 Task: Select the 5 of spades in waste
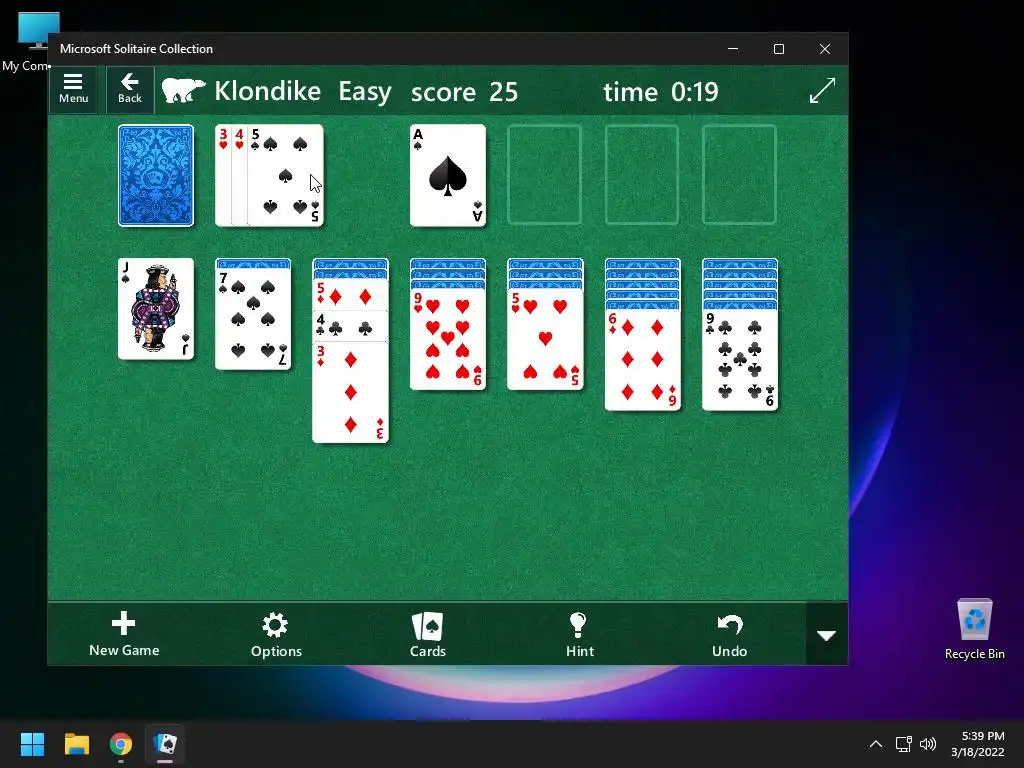(x=286, y=176)
